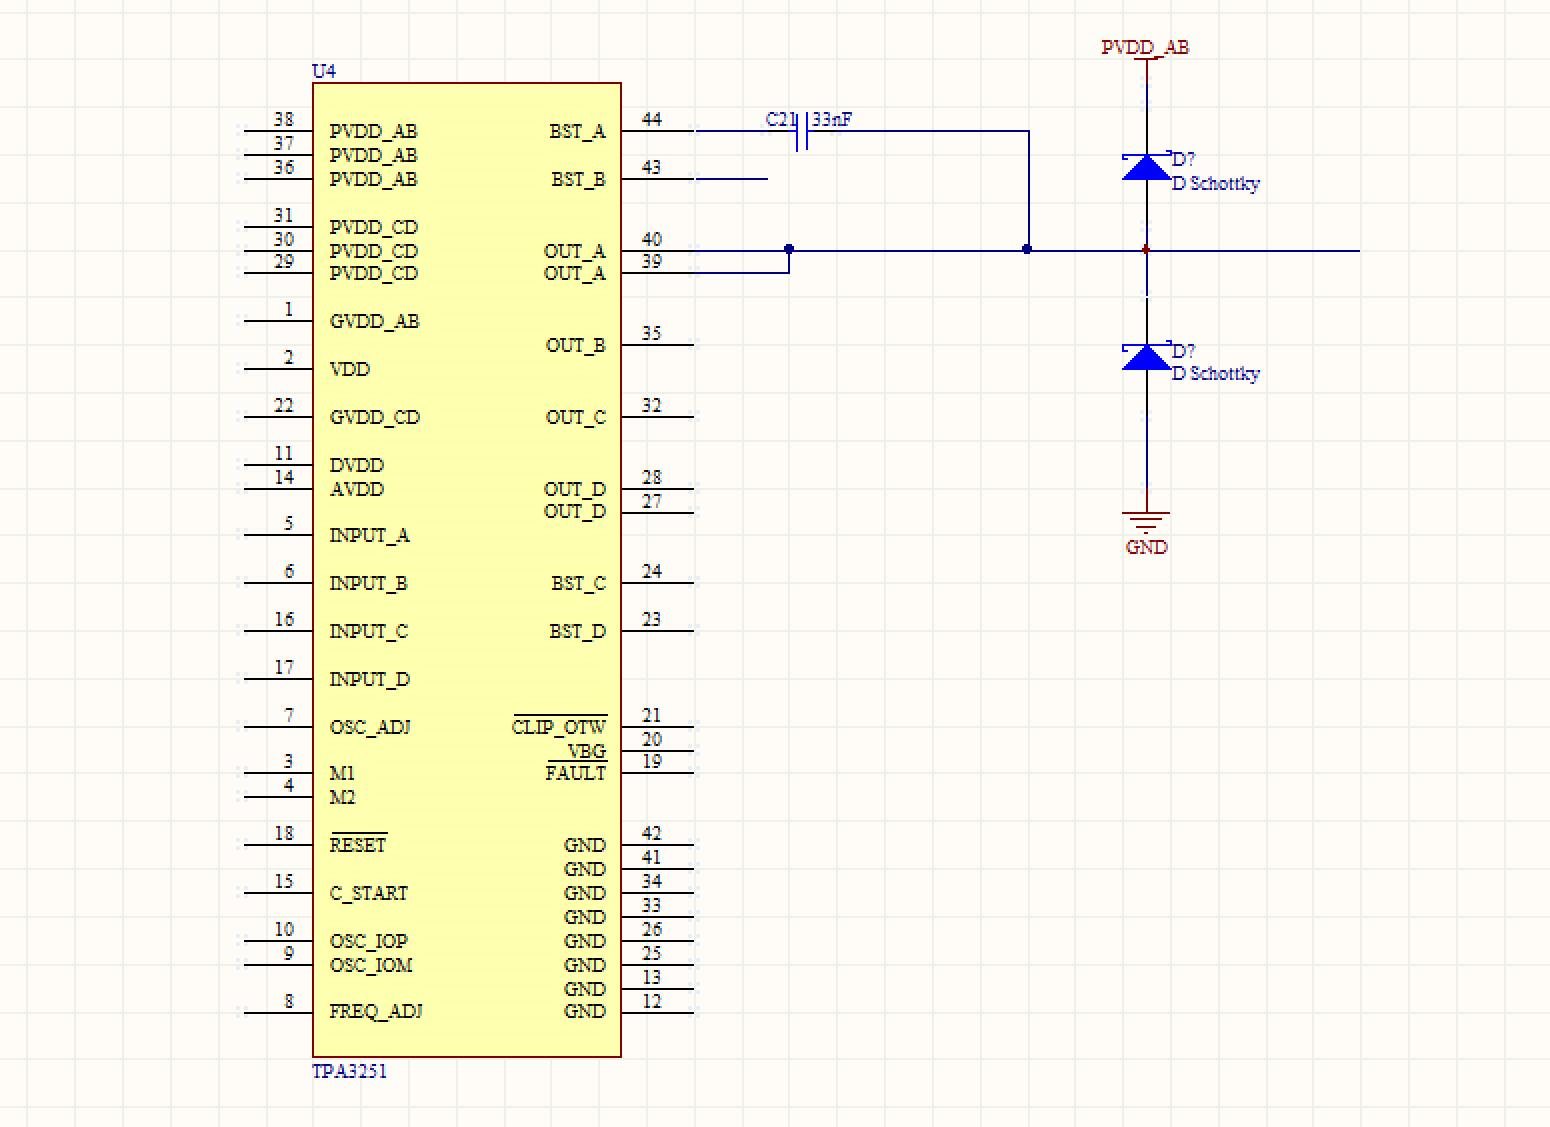The width and height of the screenshot is (1550, 1127).
Task: Click the red PVDD_AB net label above the diodes
Action: [x=1145, y=47]
